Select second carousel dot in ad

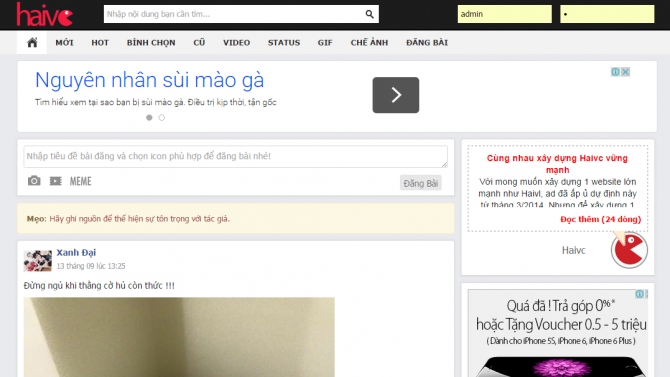(162, 118)
